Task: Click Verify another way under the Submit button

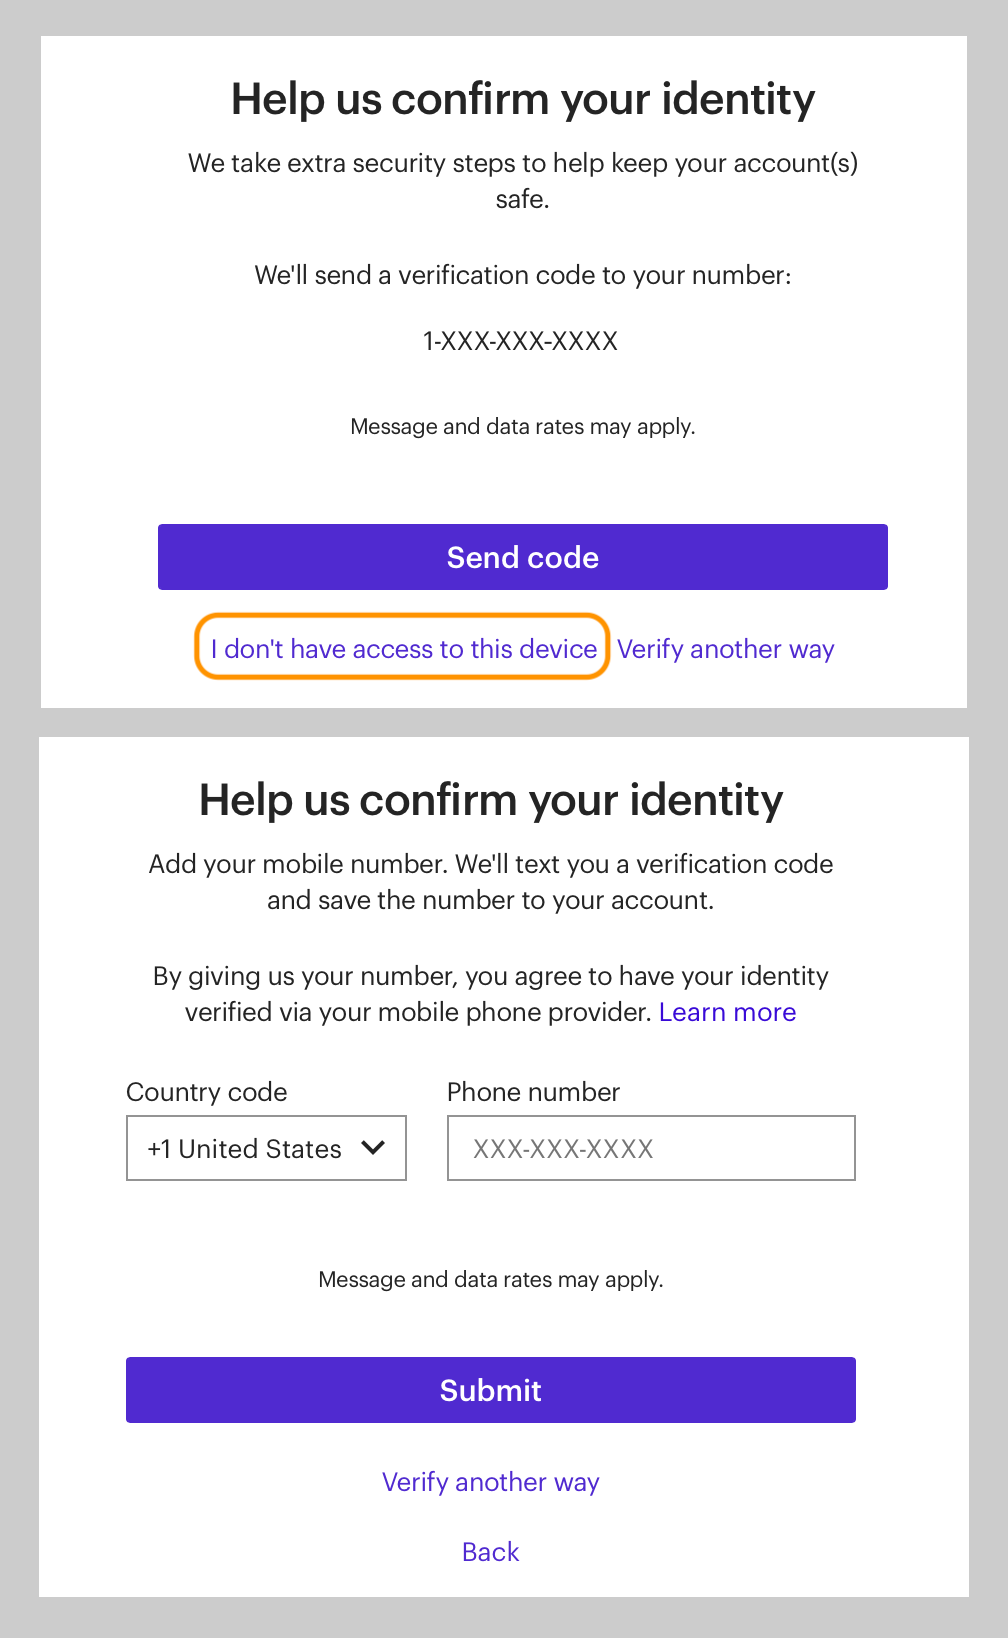Action: click(490, 1482)
